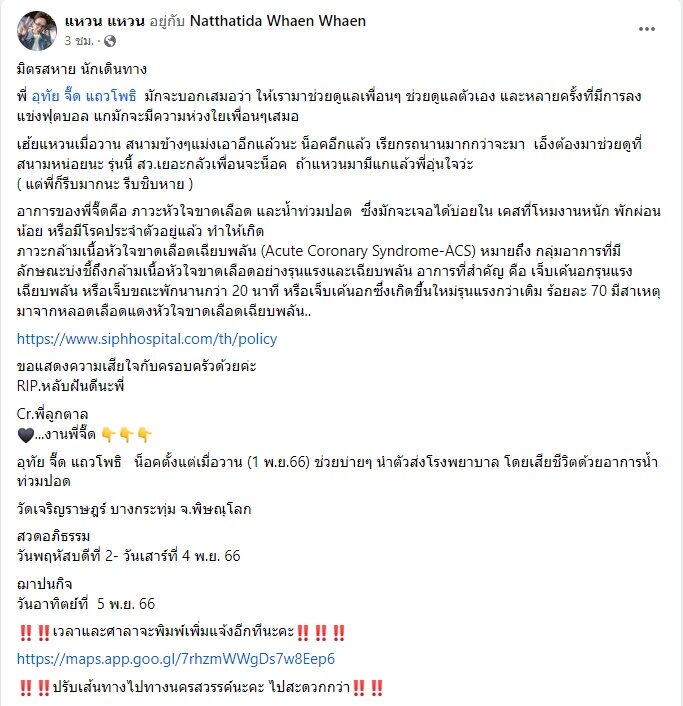The width and height of the screenshot is (683, 706).
Task: Click the first pointing-down hand emoji
Action: pos(109,434)
